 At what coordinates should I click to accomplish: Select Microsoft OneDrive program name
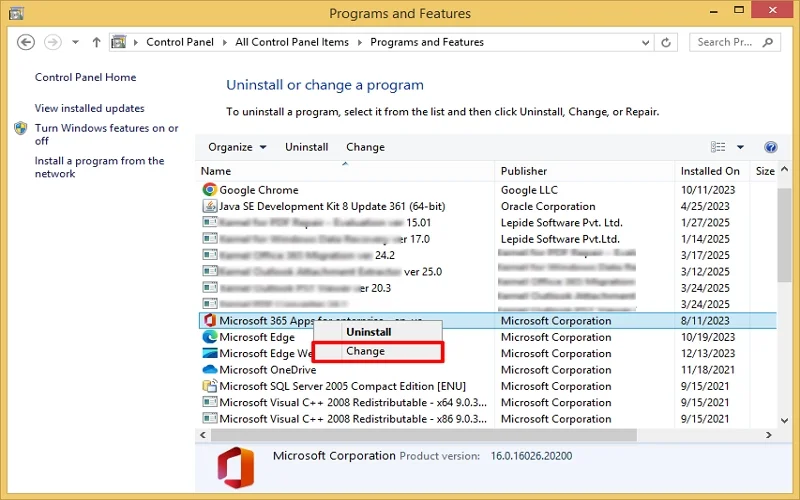[267, 369]
